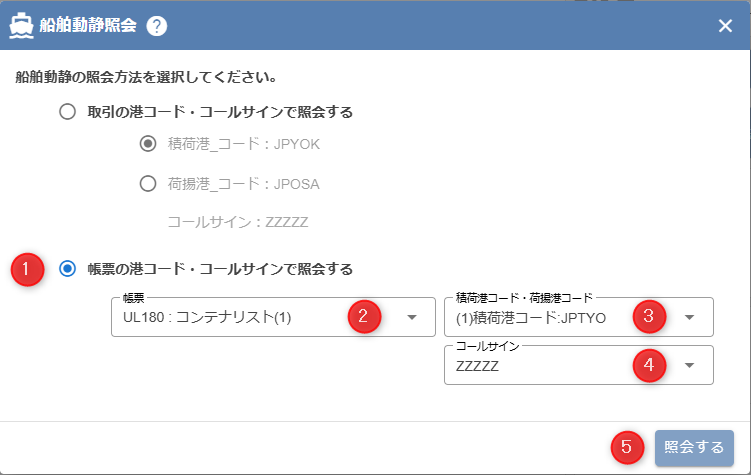Expand the コールサイン dropdown arrow
This screenshot has width=751, height=475.
[689, 365]
